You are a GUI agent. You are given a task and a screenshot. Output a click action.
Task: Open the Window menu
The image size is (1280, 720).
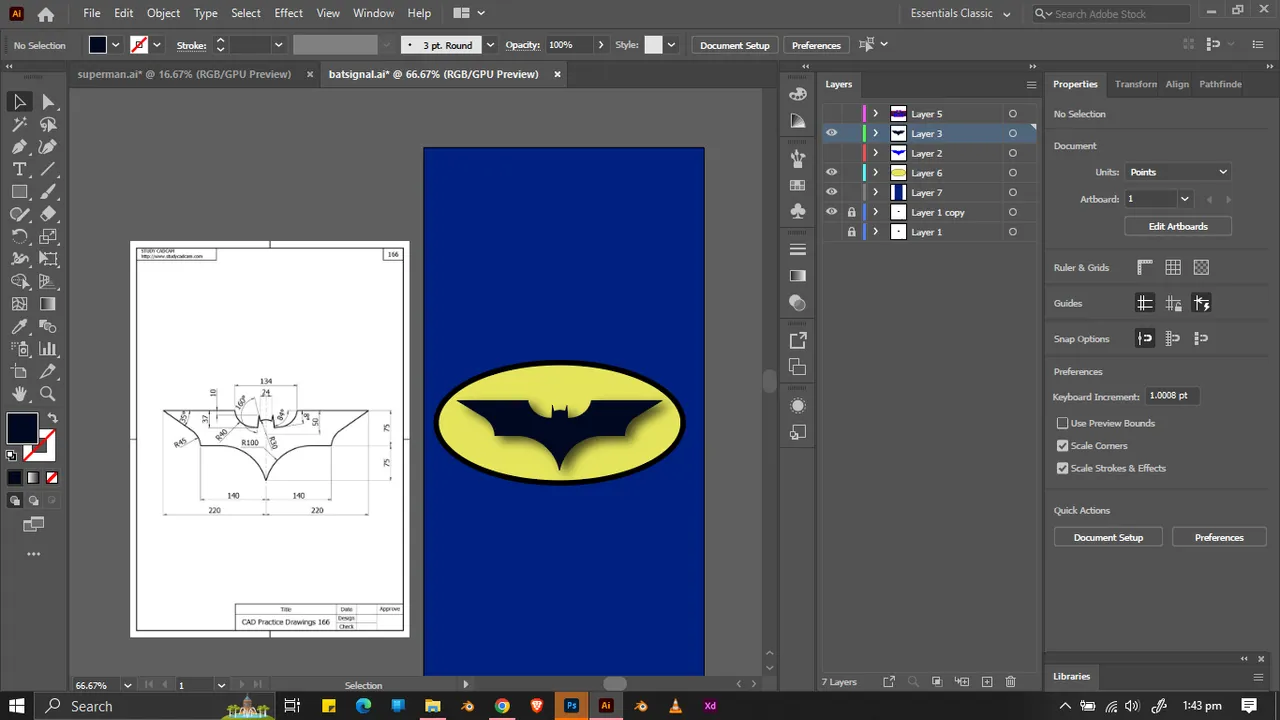point(373,13)
